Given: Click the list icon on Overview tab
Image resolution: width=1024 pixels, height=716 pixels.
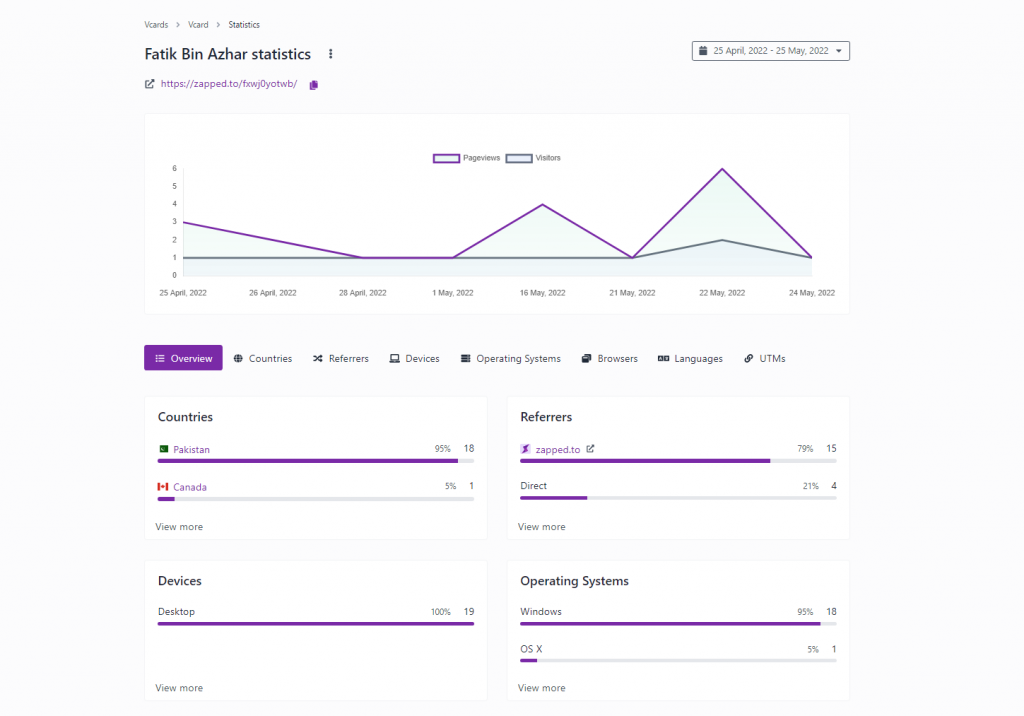Looking at the screenshot, I should click(160, 358).
